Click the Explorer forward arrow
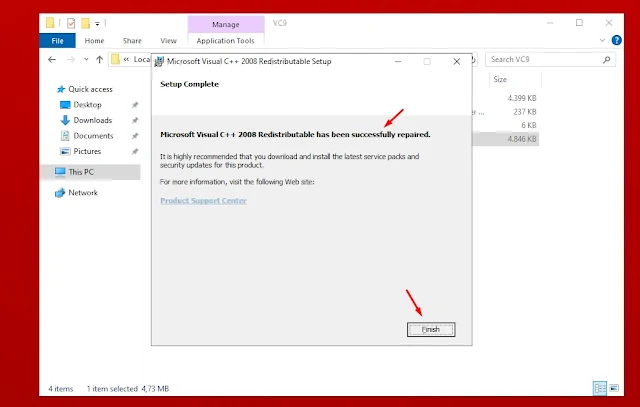This screenshot has width=640, height=407. 71,60
